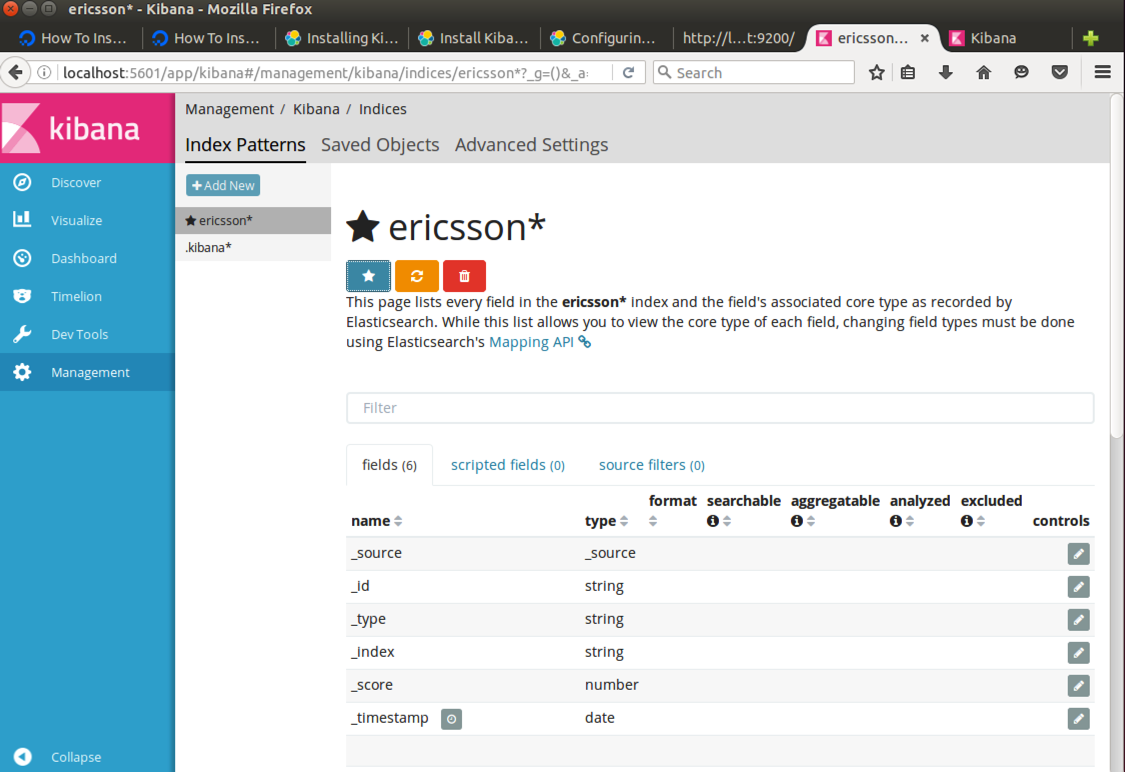1125x772 pixels.
Task: Sort by the aggregatable column
Action: 811,521
